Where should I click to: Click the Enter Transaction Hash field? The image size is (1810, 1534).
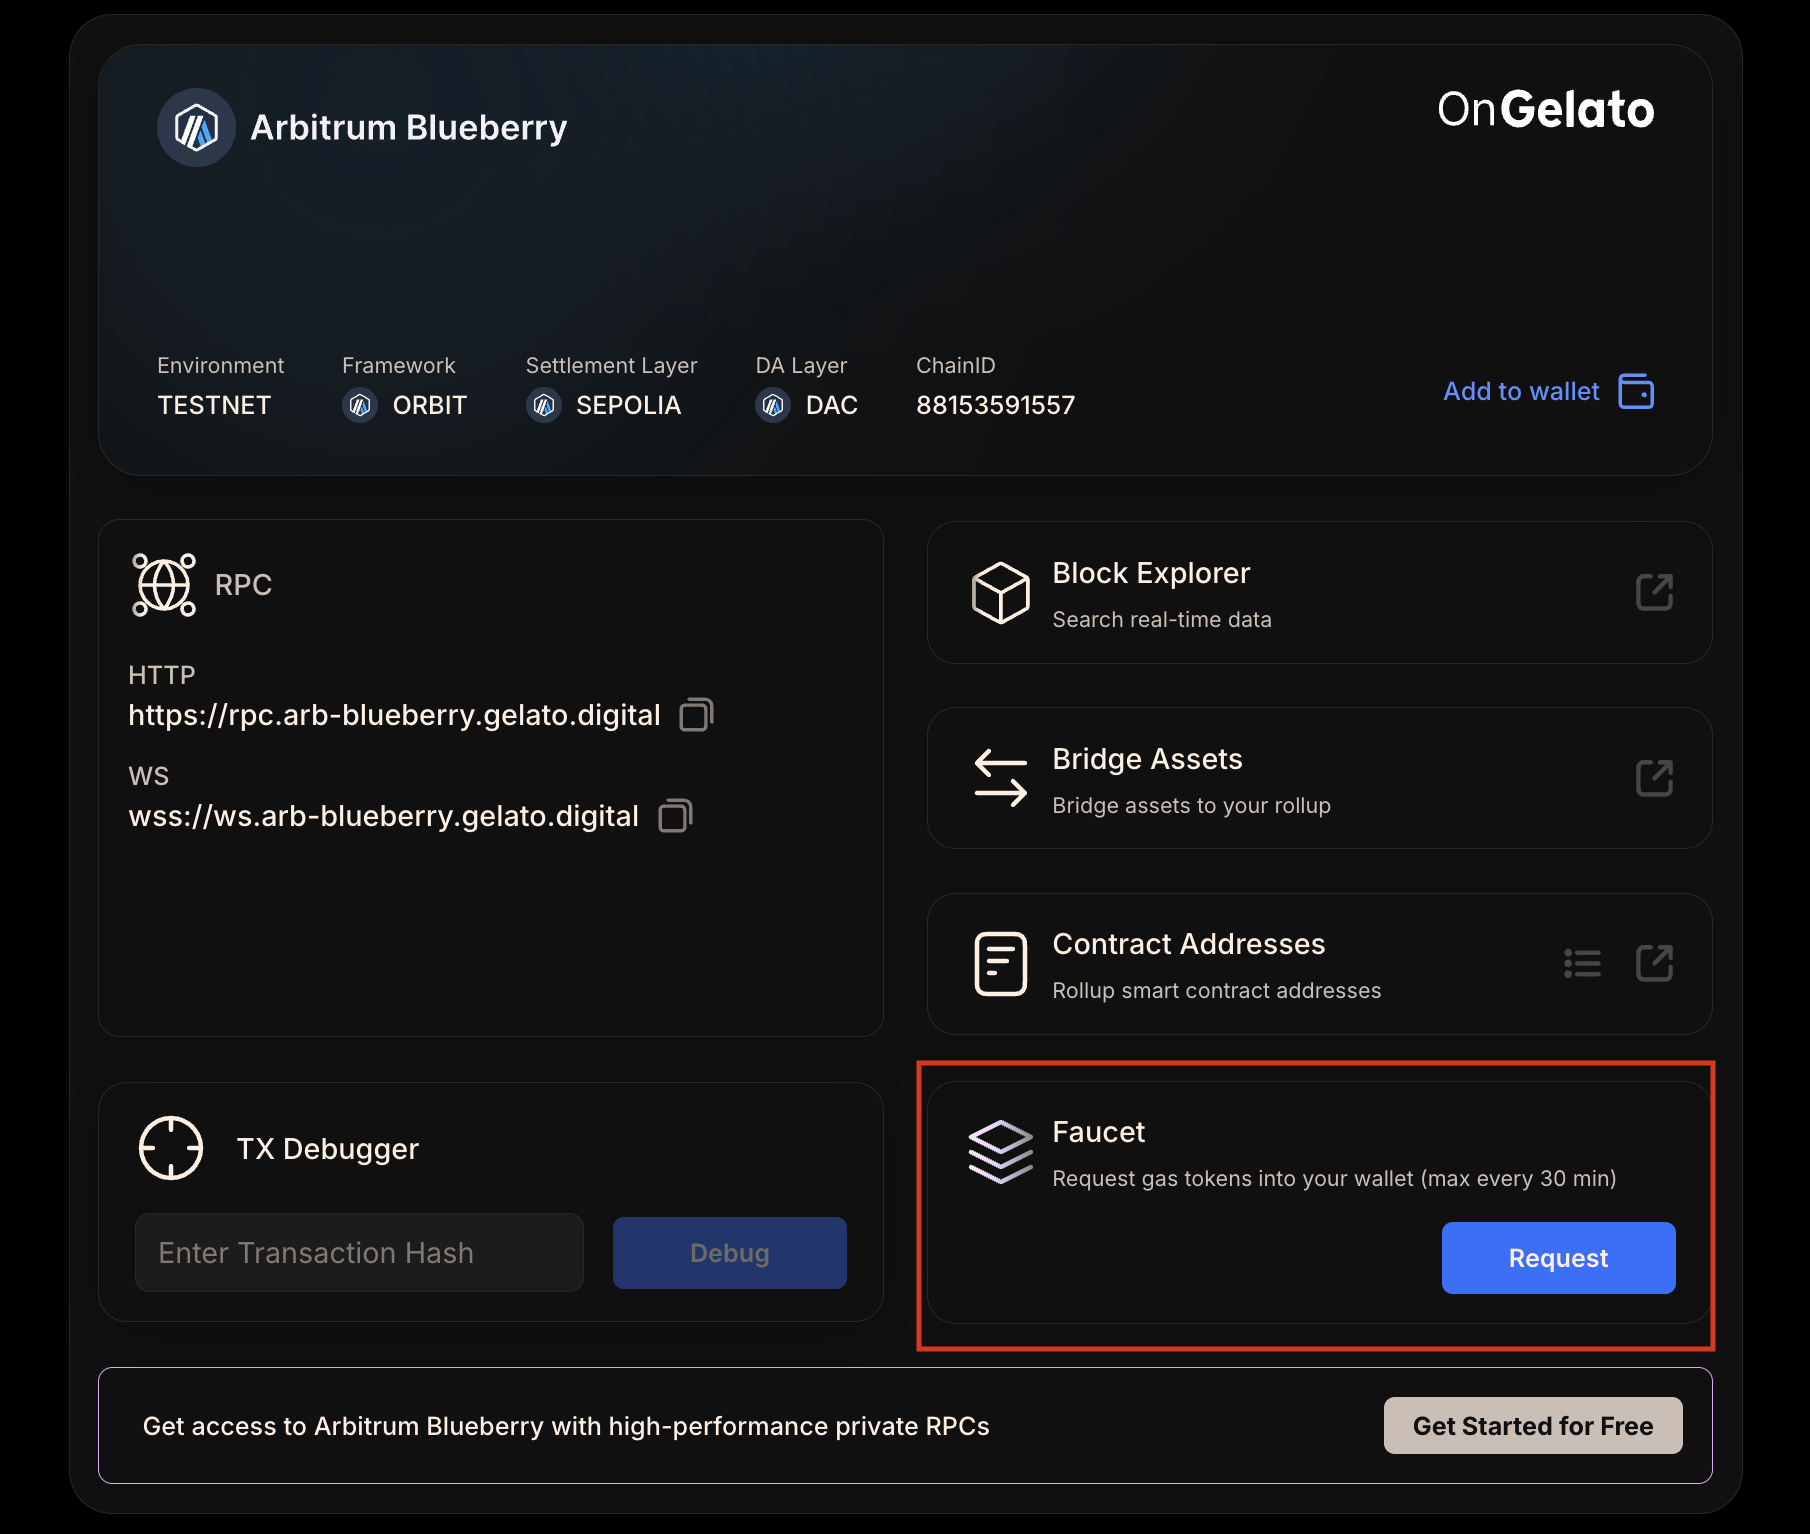(x=359, y=1253)
